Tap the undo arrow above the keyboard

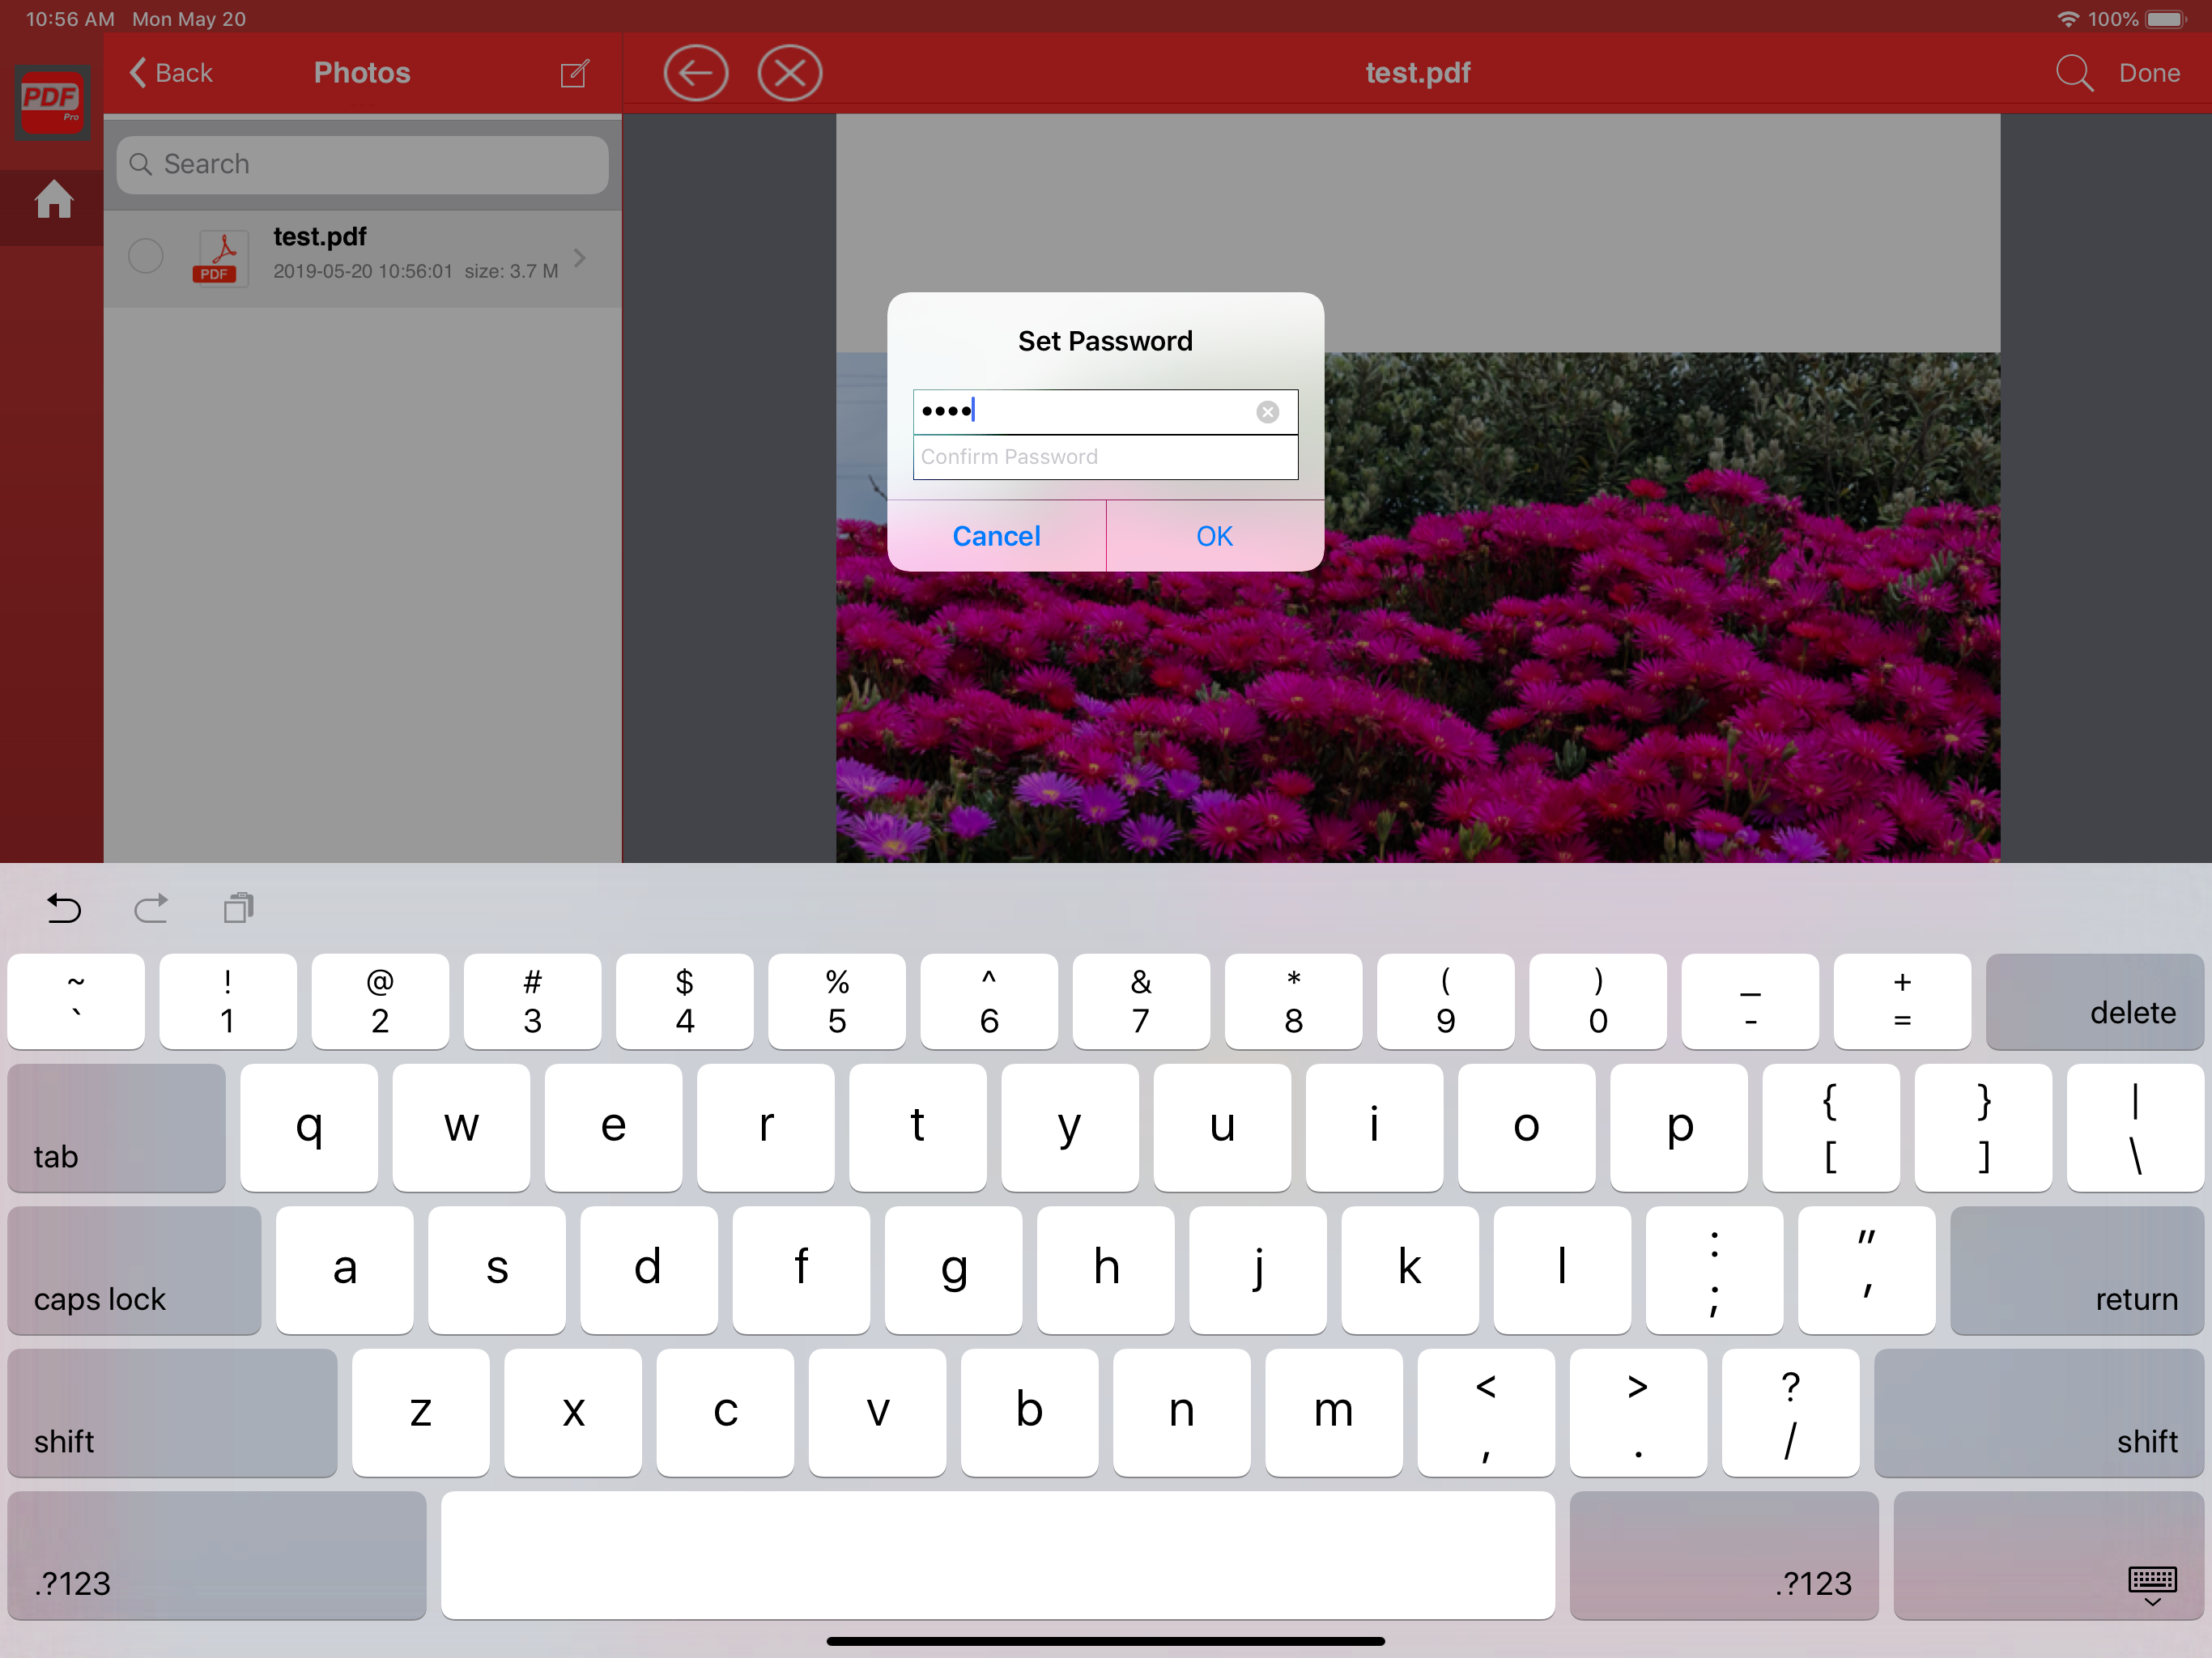click(64, 908)
